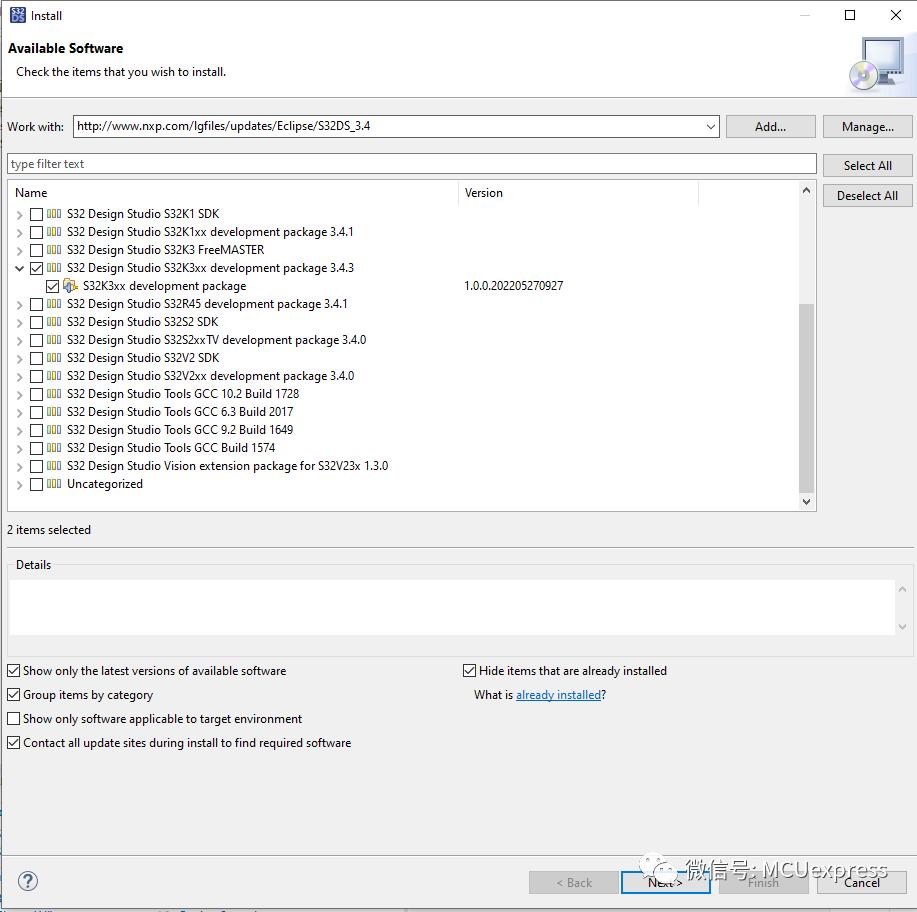Check the S32 Design Studio S32V2 SDK box

[x=36, y=358]
